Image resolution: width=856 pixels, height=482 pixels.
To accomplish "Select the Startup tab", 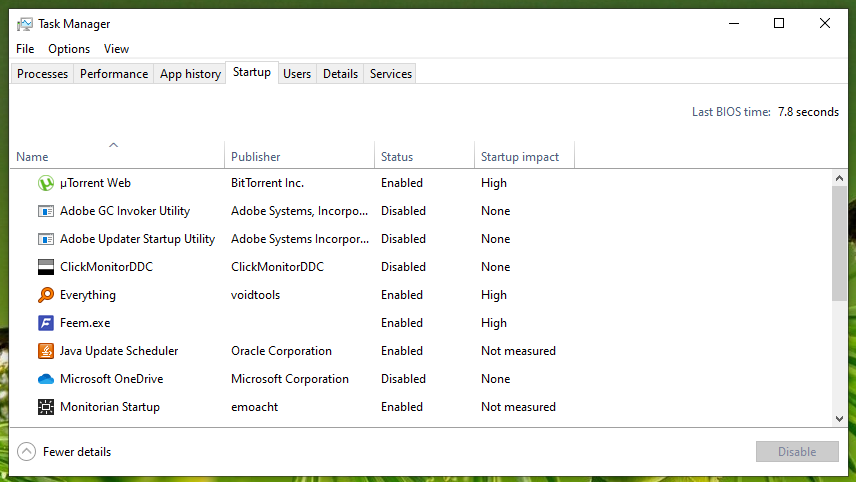I will click(252, 72).
